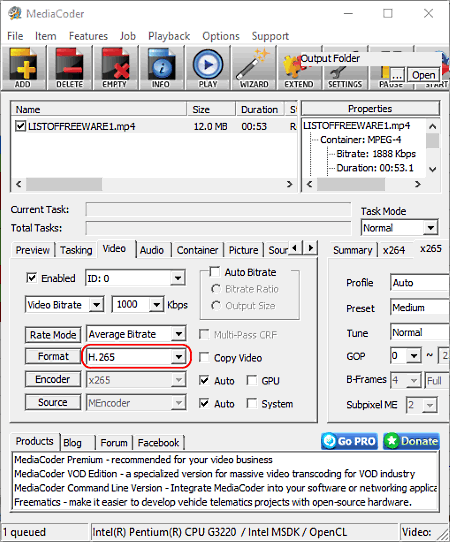Click the file list horizontal scrollbar
The width and height of the screenshot is (450, 542).
pyautogui.click(x=154, y=184)
